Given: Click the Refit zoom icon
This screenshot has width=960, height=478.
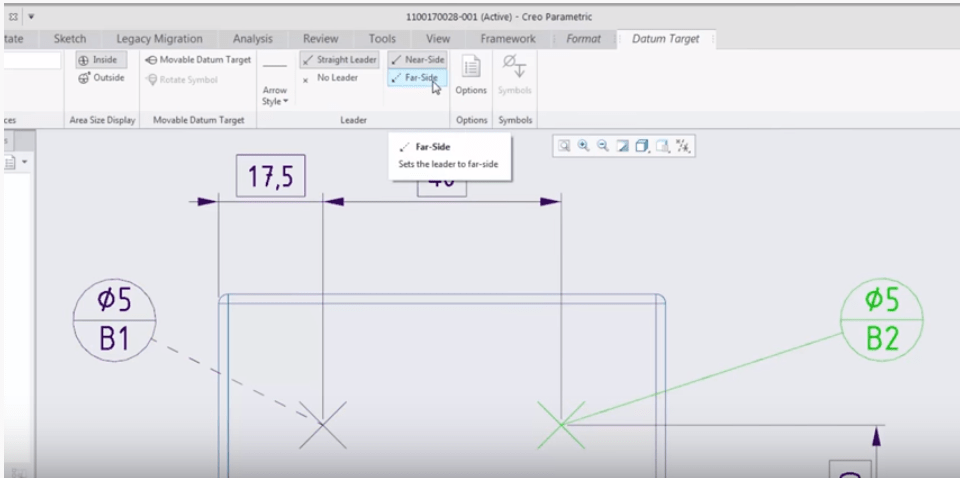Looking at the screenshot, I should coord(565,146).
